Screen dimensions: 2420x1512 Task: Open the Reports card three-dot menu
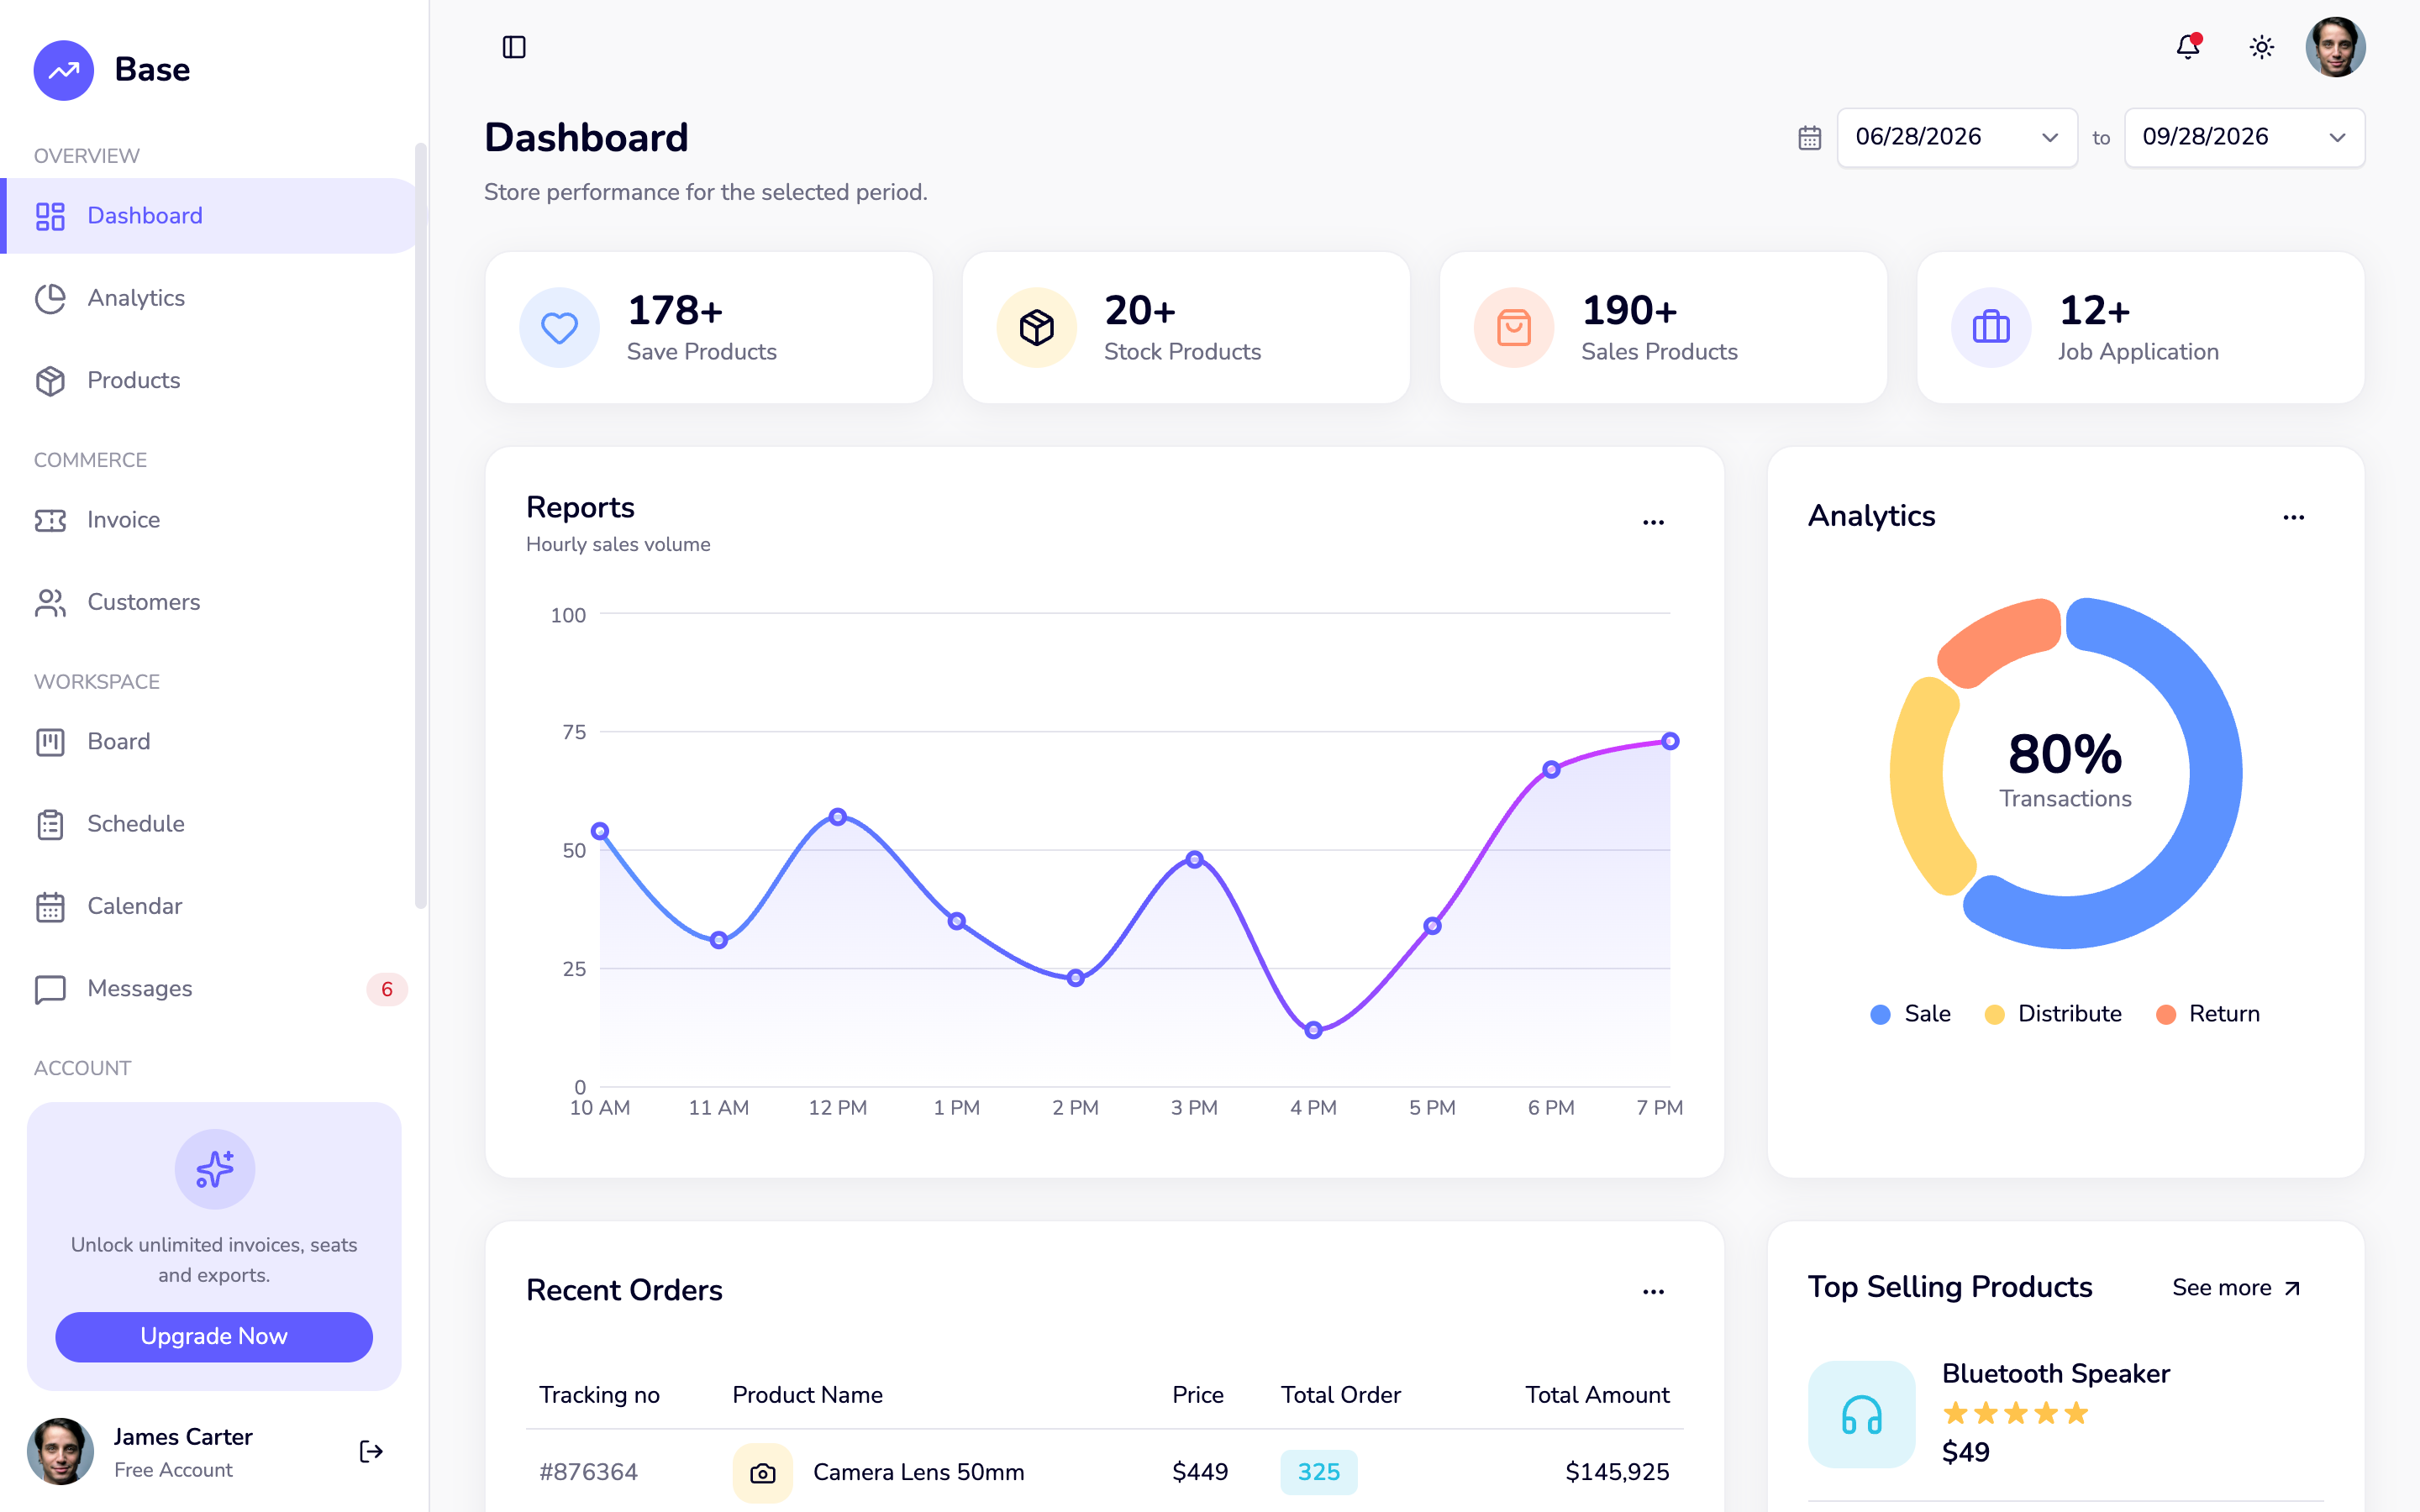pos(1653,522)
